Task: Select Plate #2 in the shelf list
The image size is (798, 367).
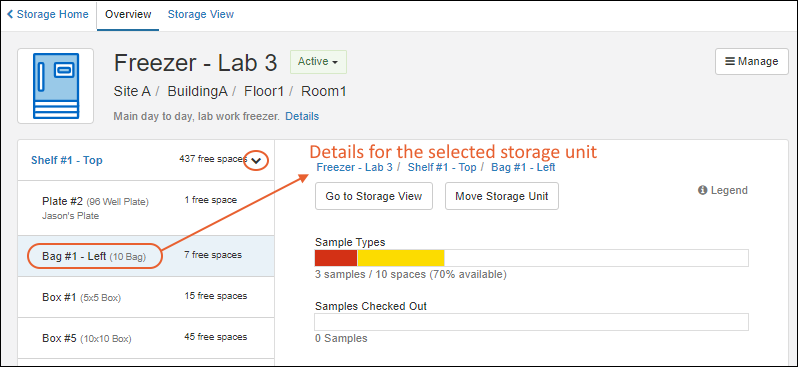Action: pyautogui.click(x=146, y=208)
